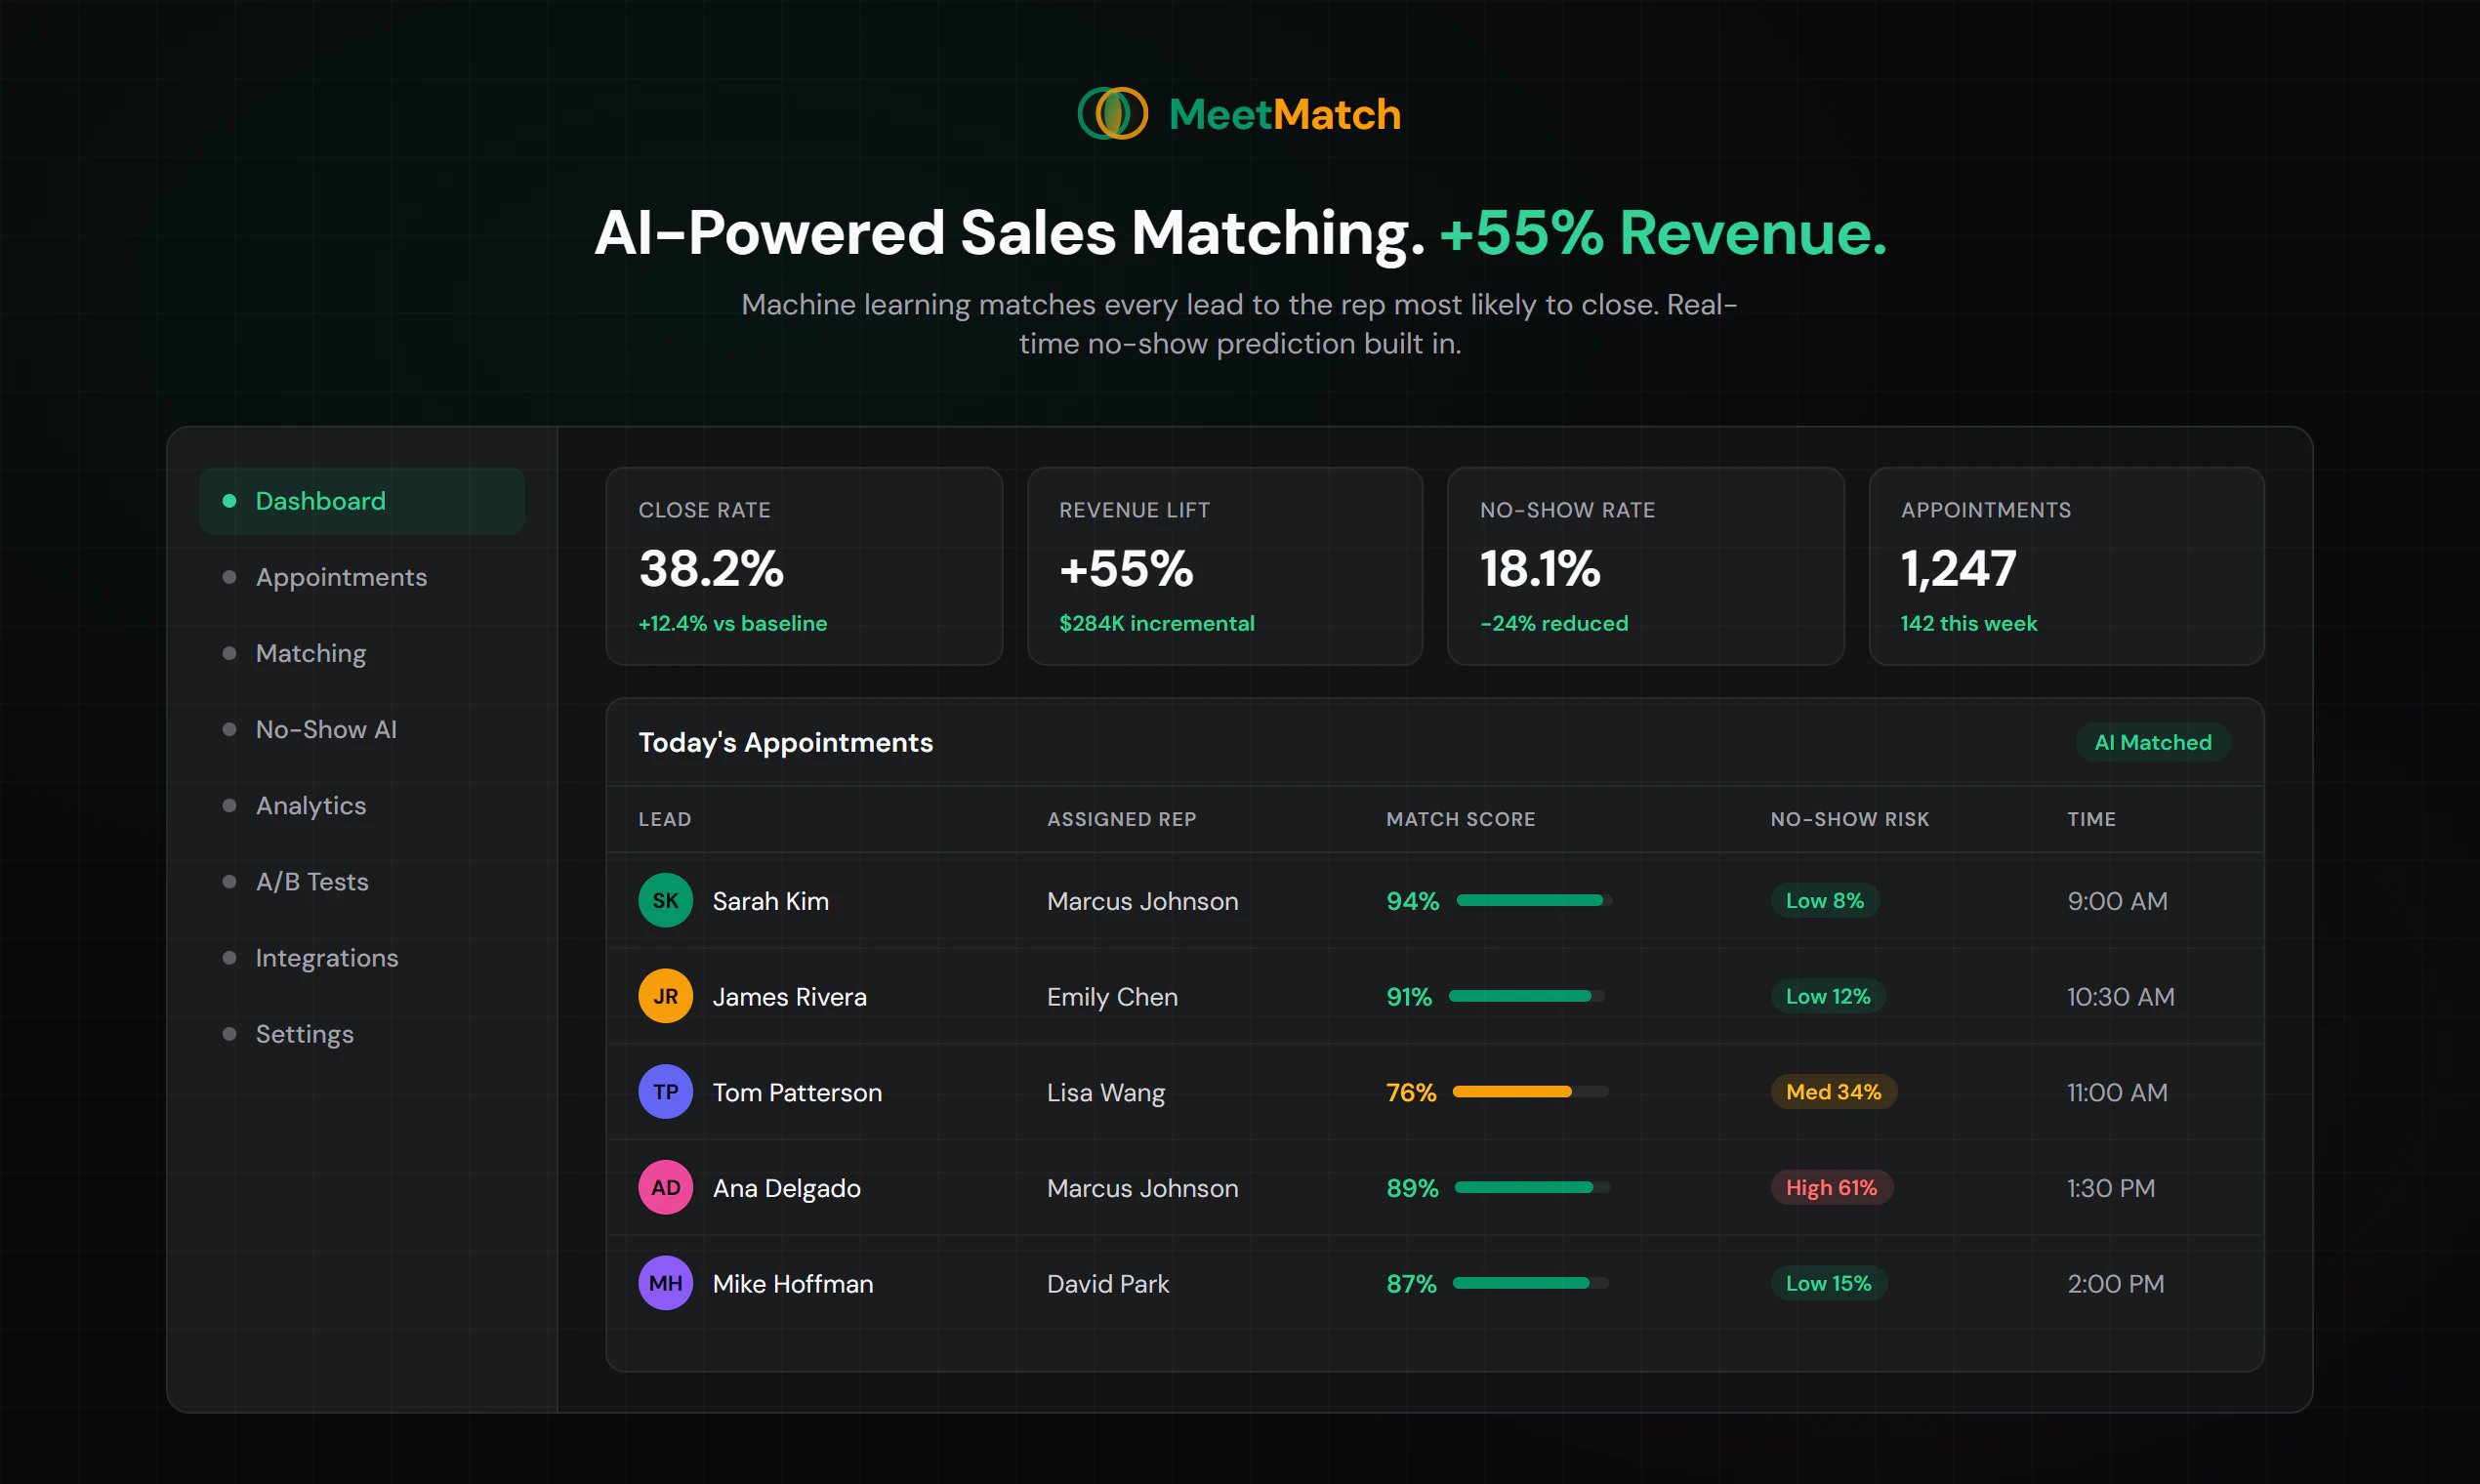2480x1484 pixels.
Task: Click the green dot beside Dashboard
Action: (229, 501)
